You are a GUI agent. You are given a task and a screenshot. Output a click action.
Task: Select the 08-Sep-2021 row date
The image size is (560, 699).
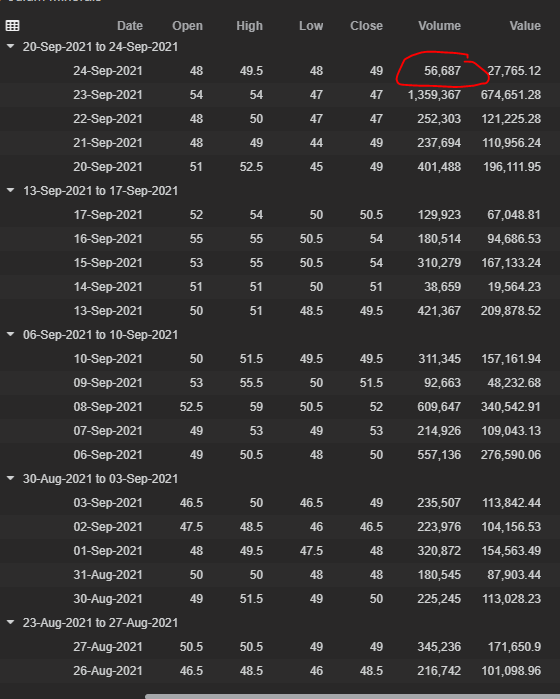pyautogui.click(x=108, y=407)
